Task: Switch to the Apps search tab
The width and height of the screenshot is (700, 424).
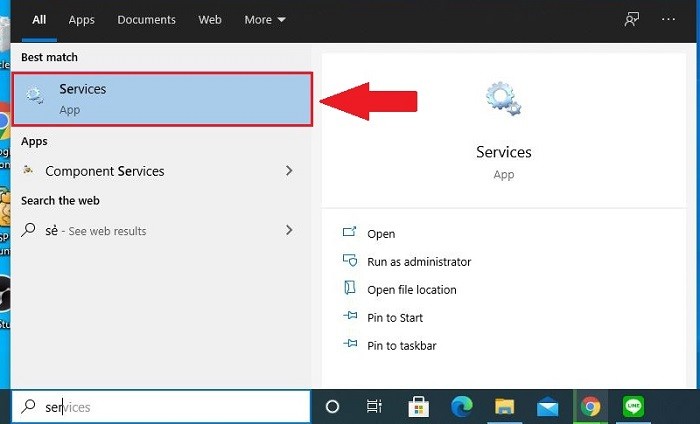Action: [82, 19]
